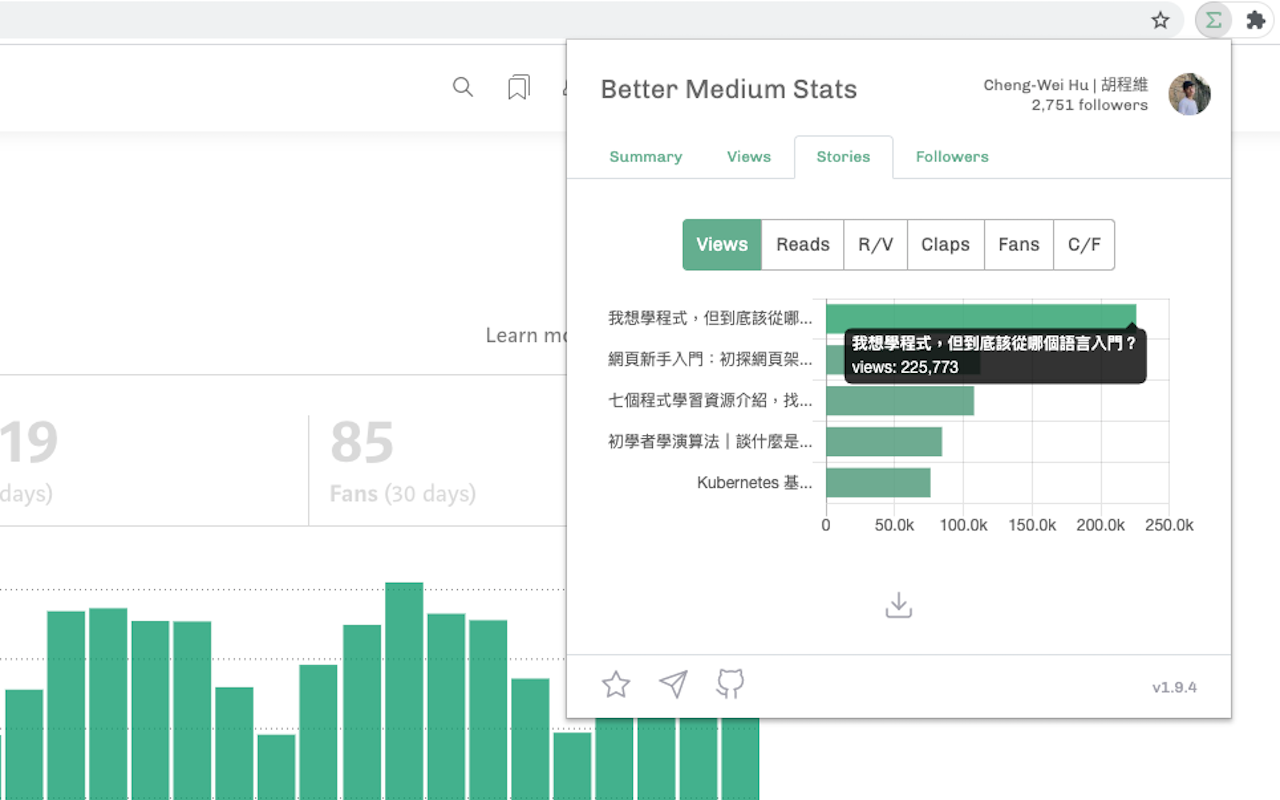Image resolution: width=1280 pixels, height=800 pixels.
Task: Click the 250.0k axis label
Action: (x=1169, y=525)
